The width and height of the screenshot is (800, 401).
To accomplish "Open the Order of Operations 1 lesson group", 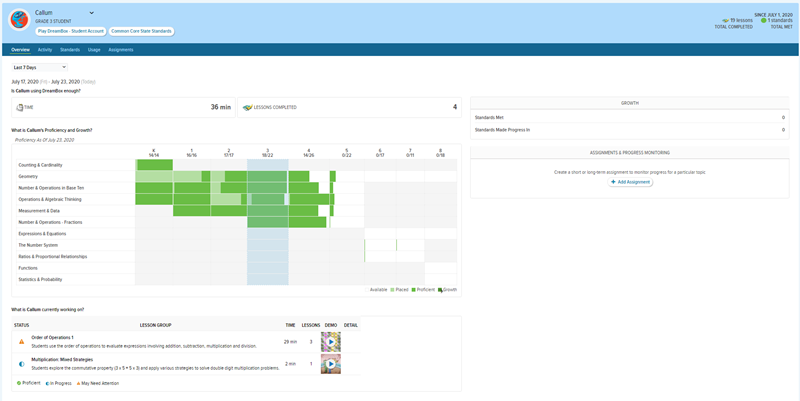I will [53, 338].
